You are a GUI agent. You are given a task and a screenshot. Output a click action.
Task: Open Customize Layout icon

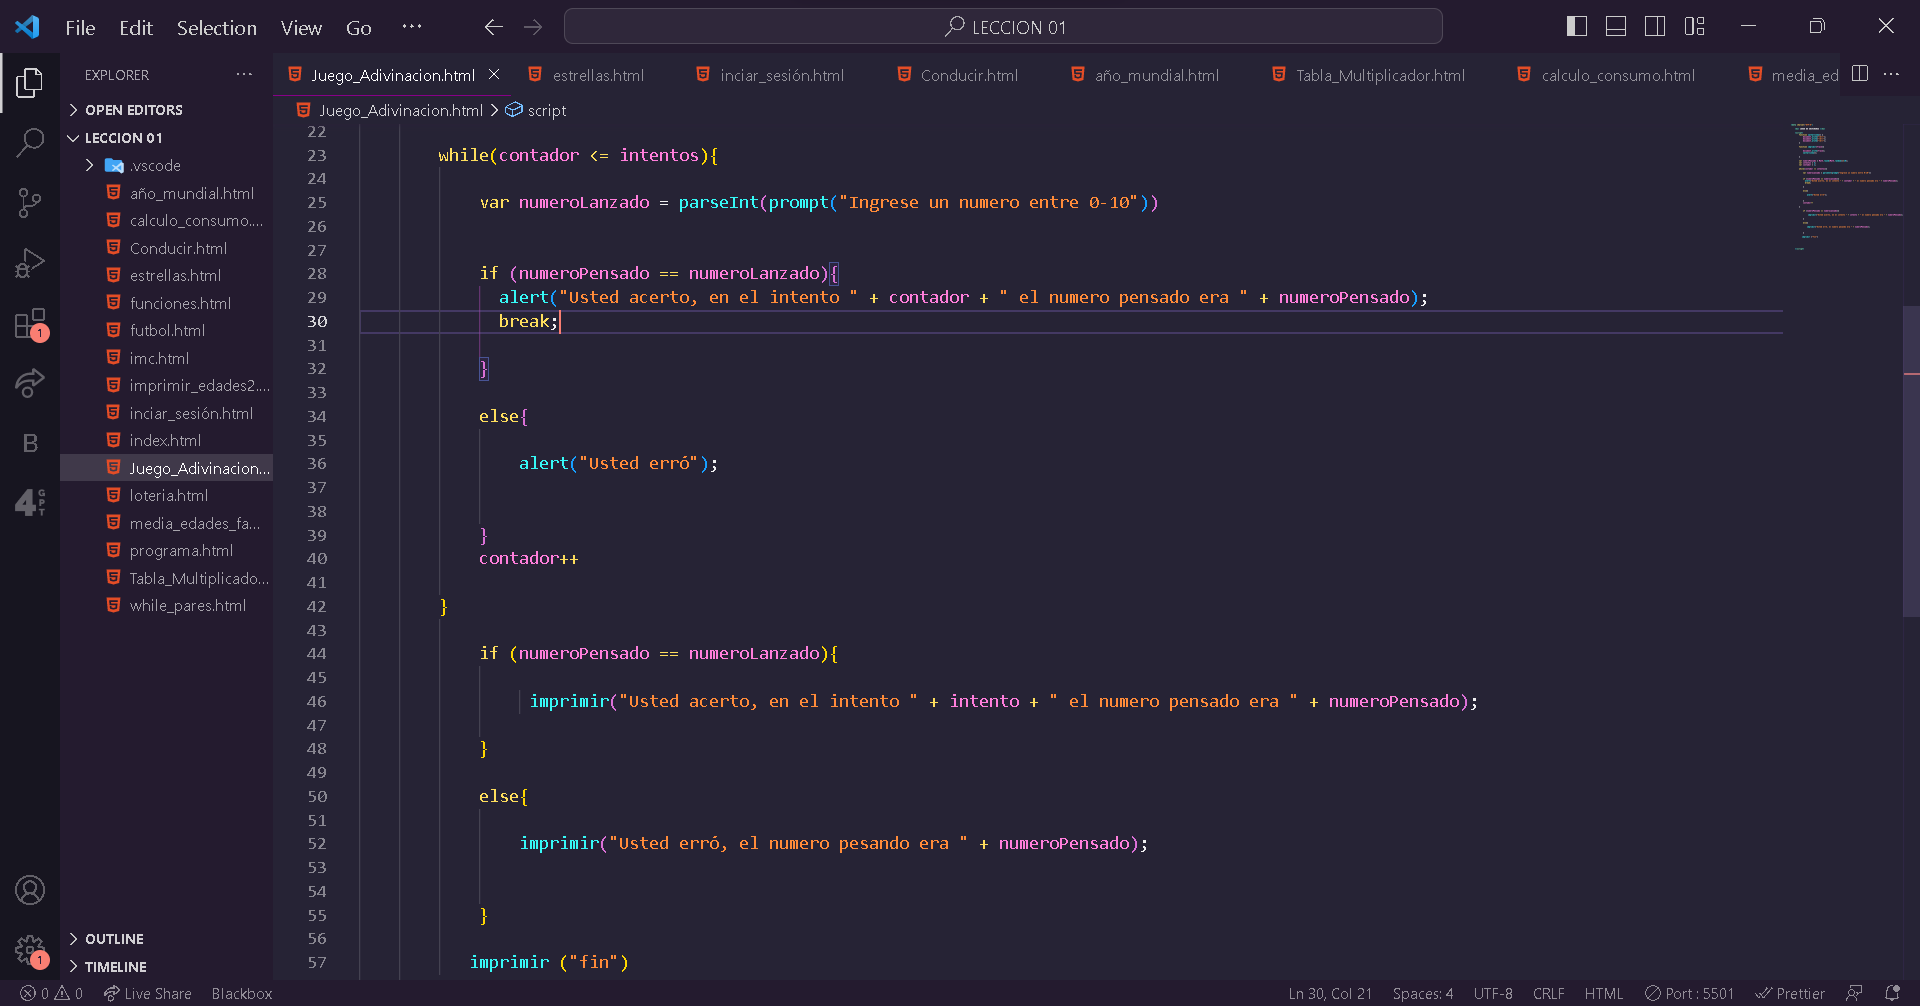[1694, 27]
